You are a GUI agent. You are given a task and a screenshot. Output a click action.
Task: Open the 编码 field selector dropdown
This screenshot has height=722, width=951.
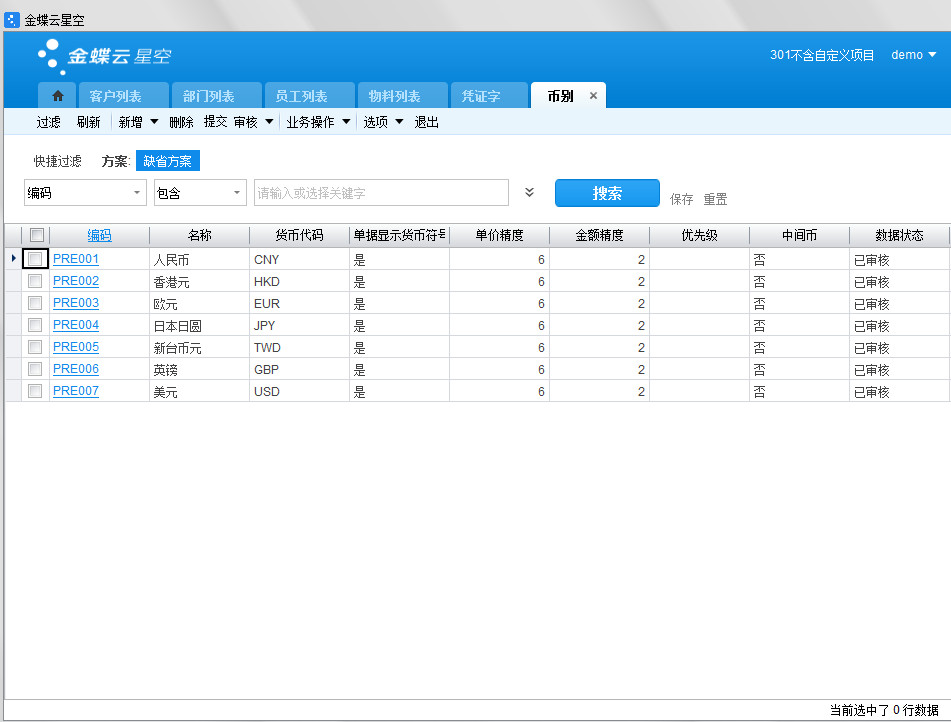(x=85, y=193)
